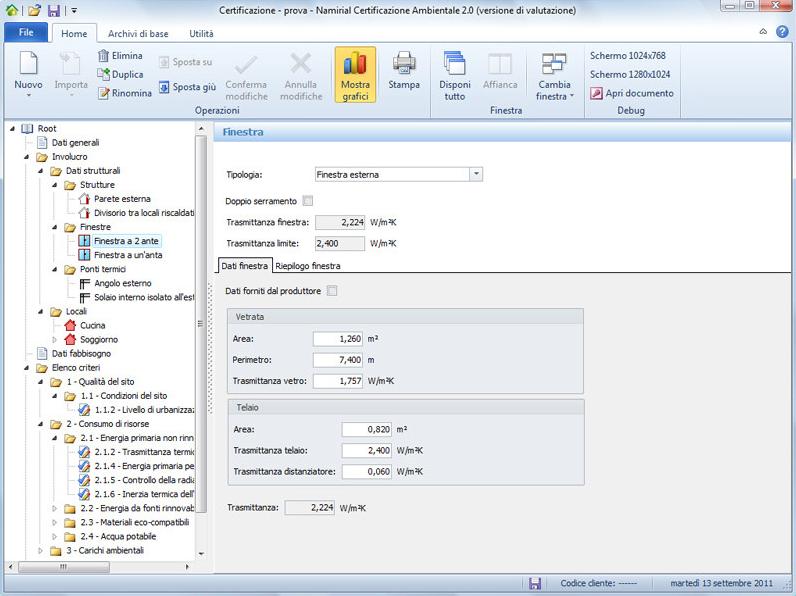Select Finestra a un'anta tree item
This screenshot has height=596, width=796.
coord(128,255)
